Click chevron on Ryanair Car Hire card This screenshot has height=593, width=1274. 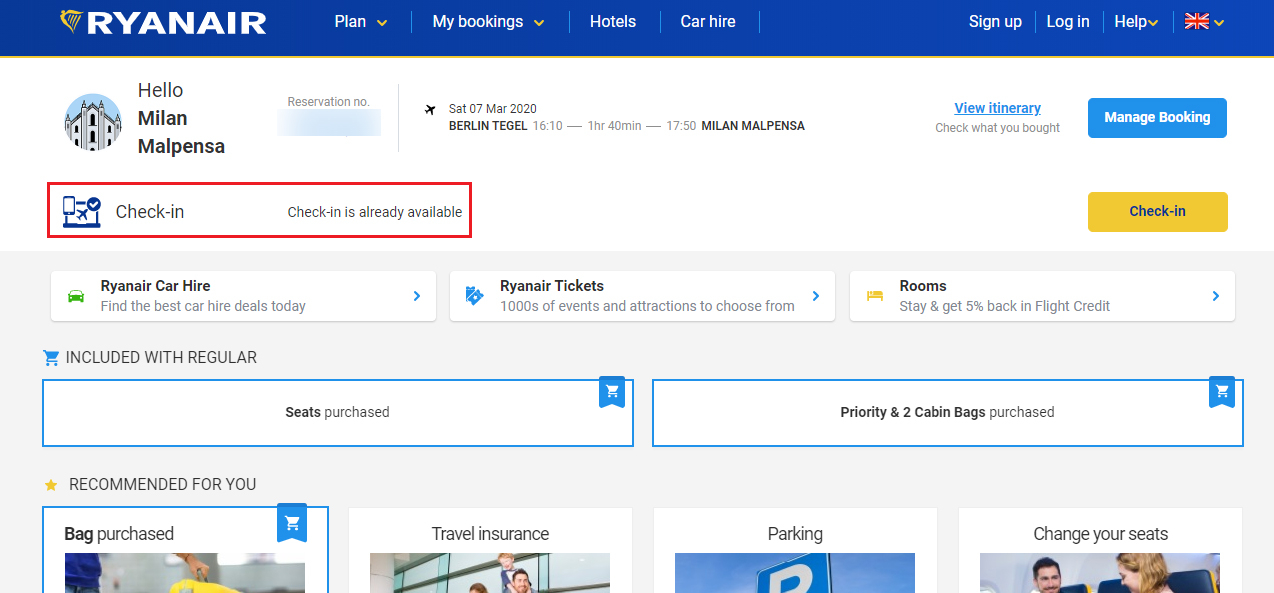tap(417, 296)
